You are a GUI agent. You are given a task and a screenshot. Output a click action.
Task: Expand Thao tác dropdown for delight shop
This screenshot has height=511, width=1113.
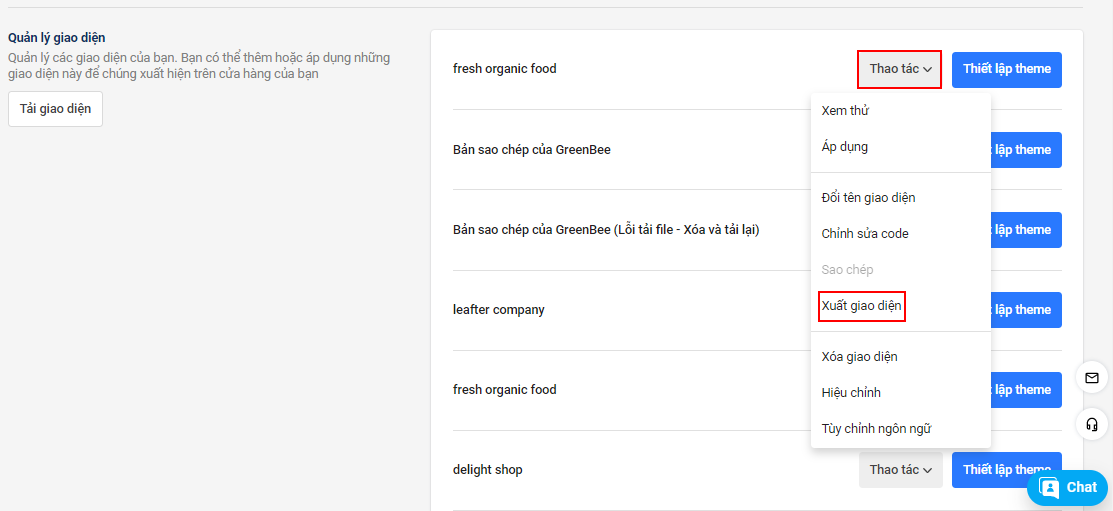pos(901,470)
